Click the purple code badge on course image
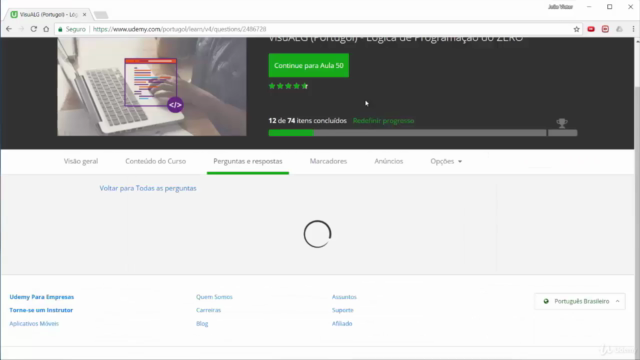 point(175,105)
